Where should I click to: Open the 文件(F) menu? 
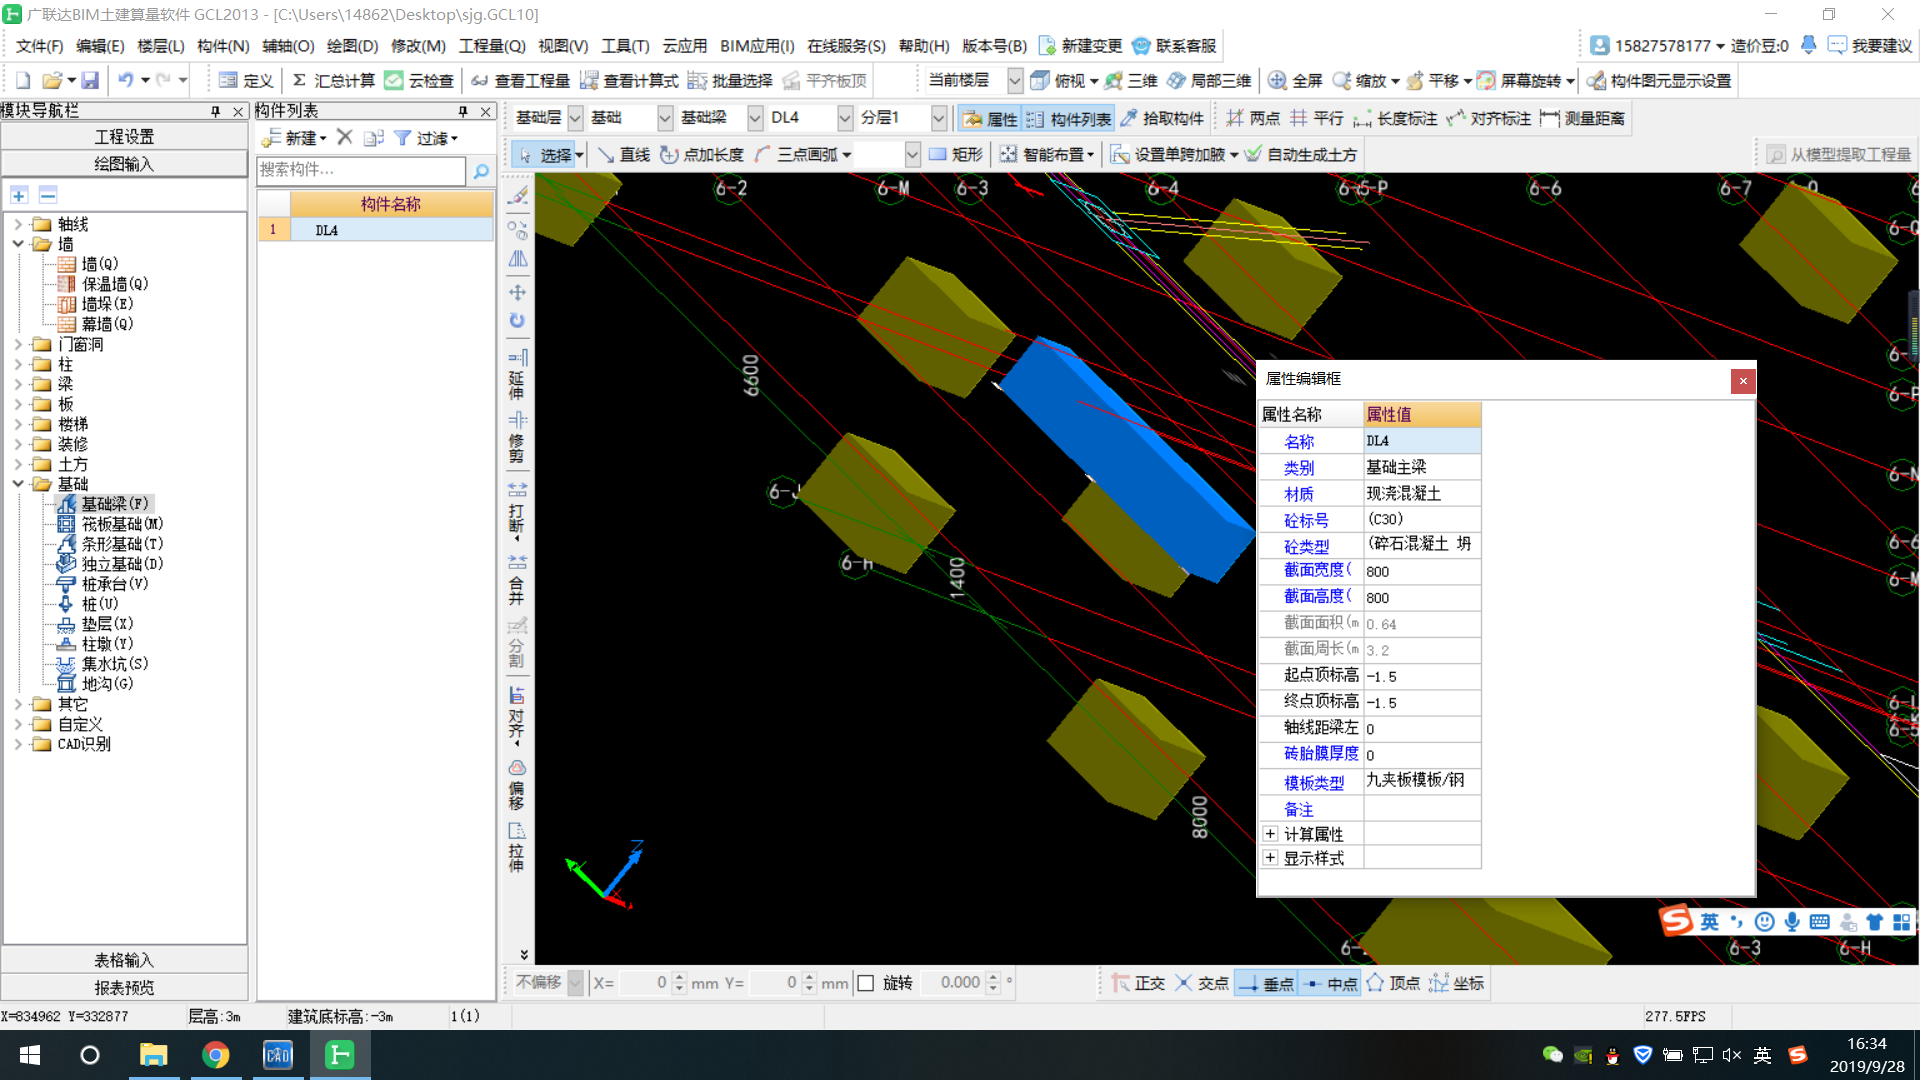39,46
